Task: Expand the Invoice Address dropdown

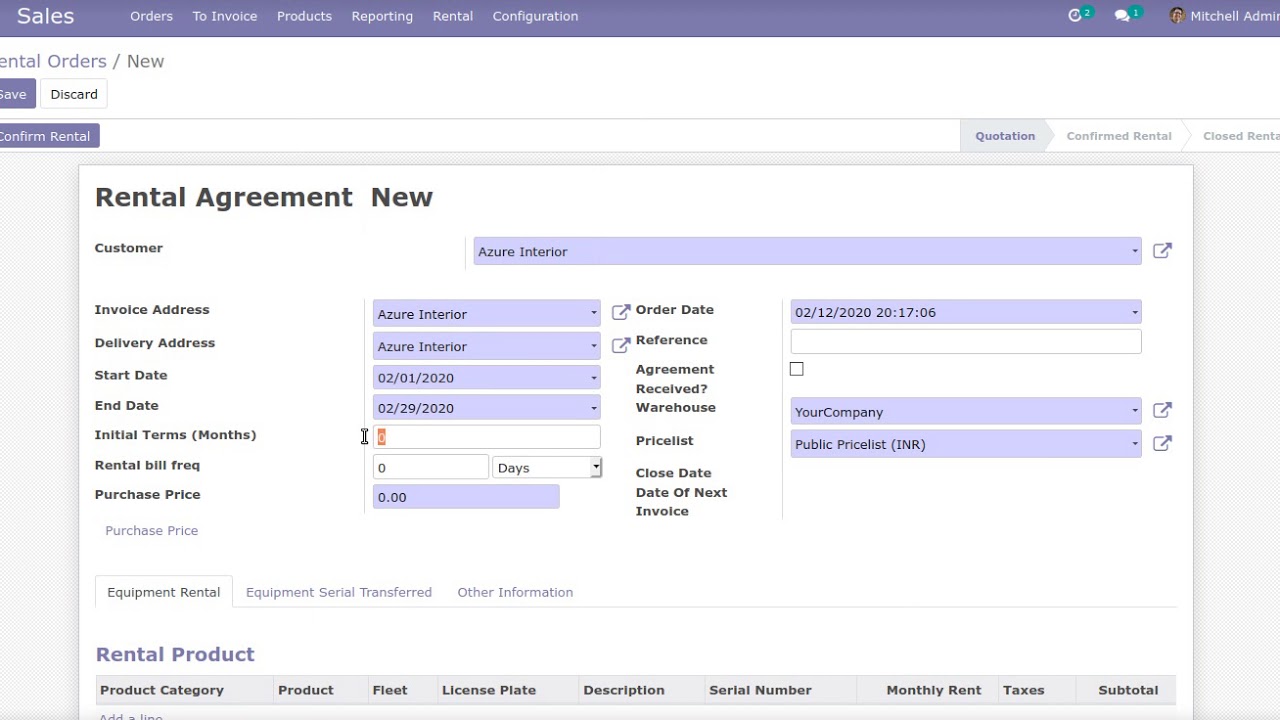Action: [593, 313]
